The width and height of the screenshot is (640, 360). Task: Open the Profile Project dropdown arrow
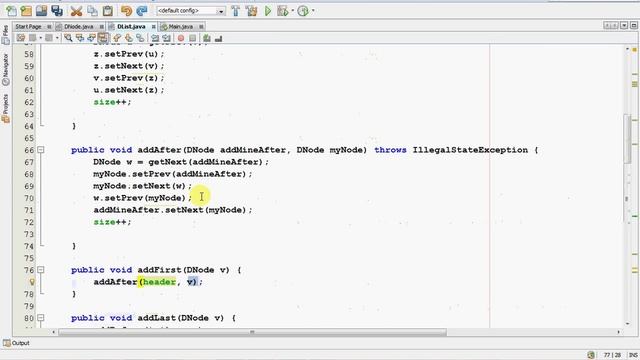[x=313, y=11]
